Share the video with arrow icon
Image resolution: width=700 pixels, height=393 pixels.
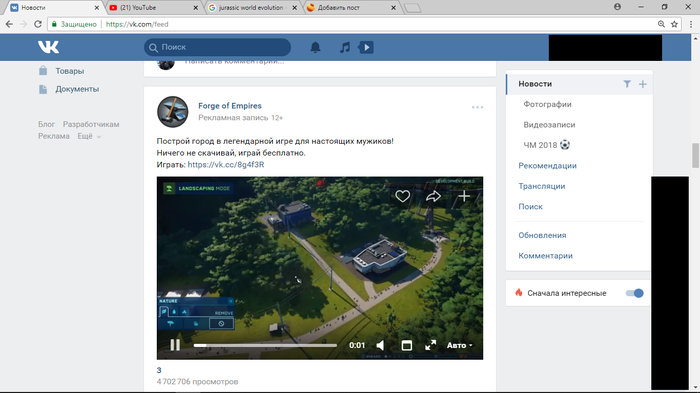point(433,196)
